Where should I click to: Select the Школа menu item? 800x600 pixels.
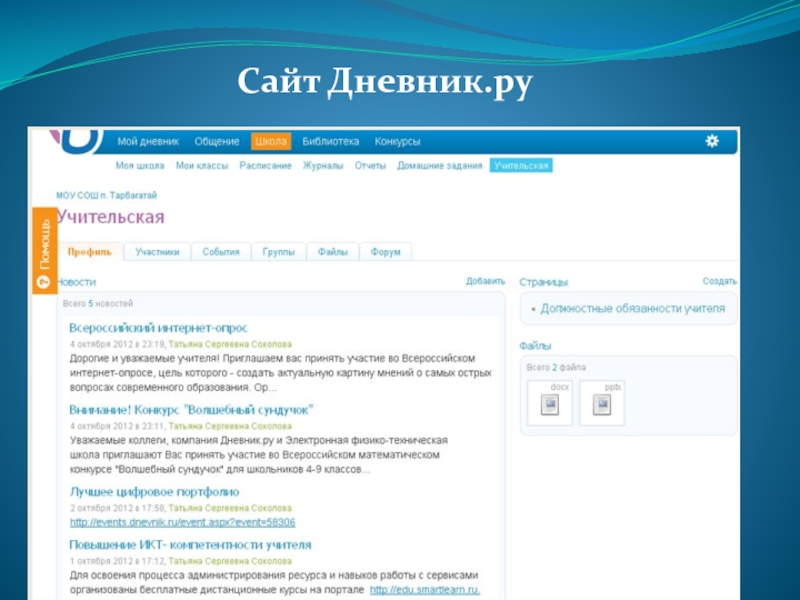point(271,141)
